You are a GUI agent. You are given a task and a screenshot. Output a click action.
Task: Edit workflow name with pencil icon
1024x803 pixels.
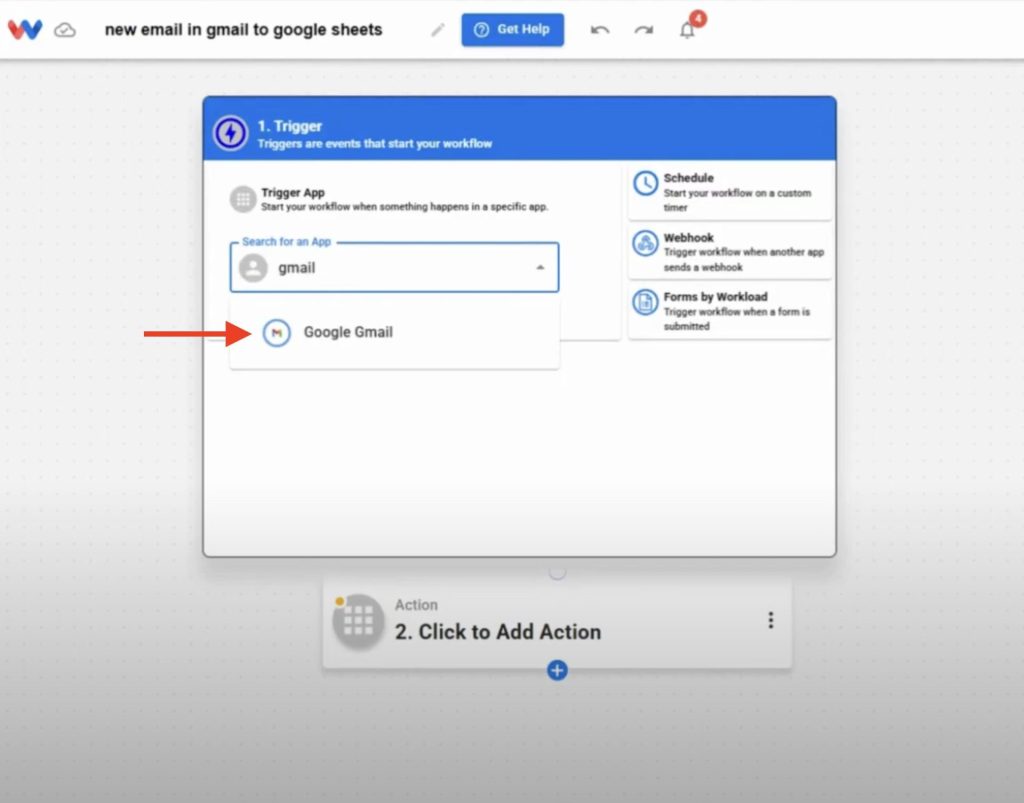pyautogui.click(x=438, y=30)
